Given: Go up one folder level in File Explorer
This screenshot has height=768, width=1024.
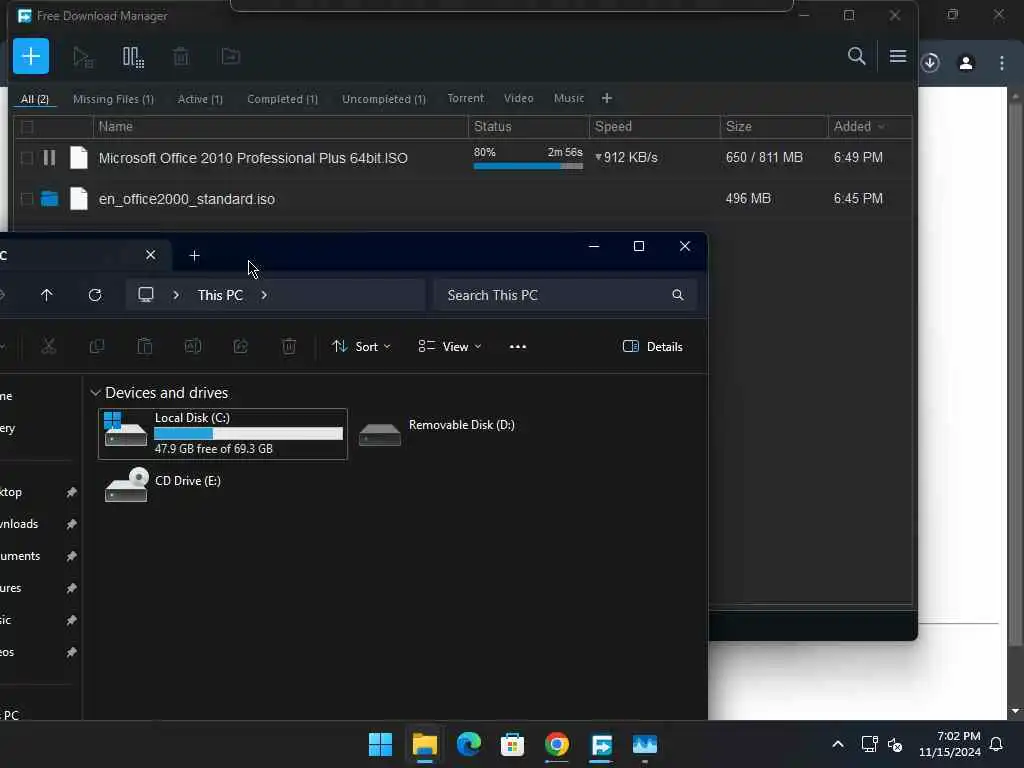Looking at the screenshot, I should tap(46, 295).
